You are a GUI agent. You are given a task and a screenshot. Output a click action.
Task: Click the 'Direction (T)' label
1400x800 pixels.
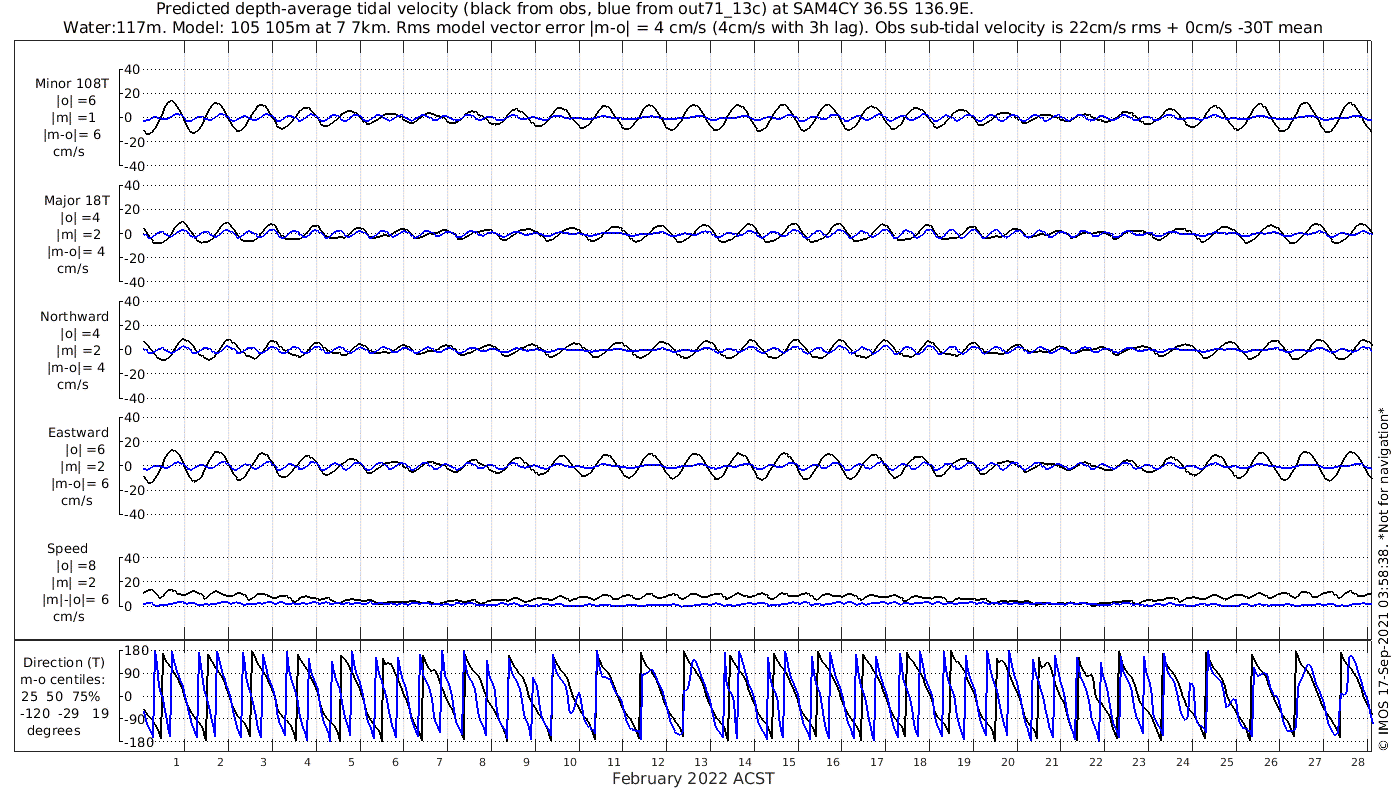click(x=64, y=663)
